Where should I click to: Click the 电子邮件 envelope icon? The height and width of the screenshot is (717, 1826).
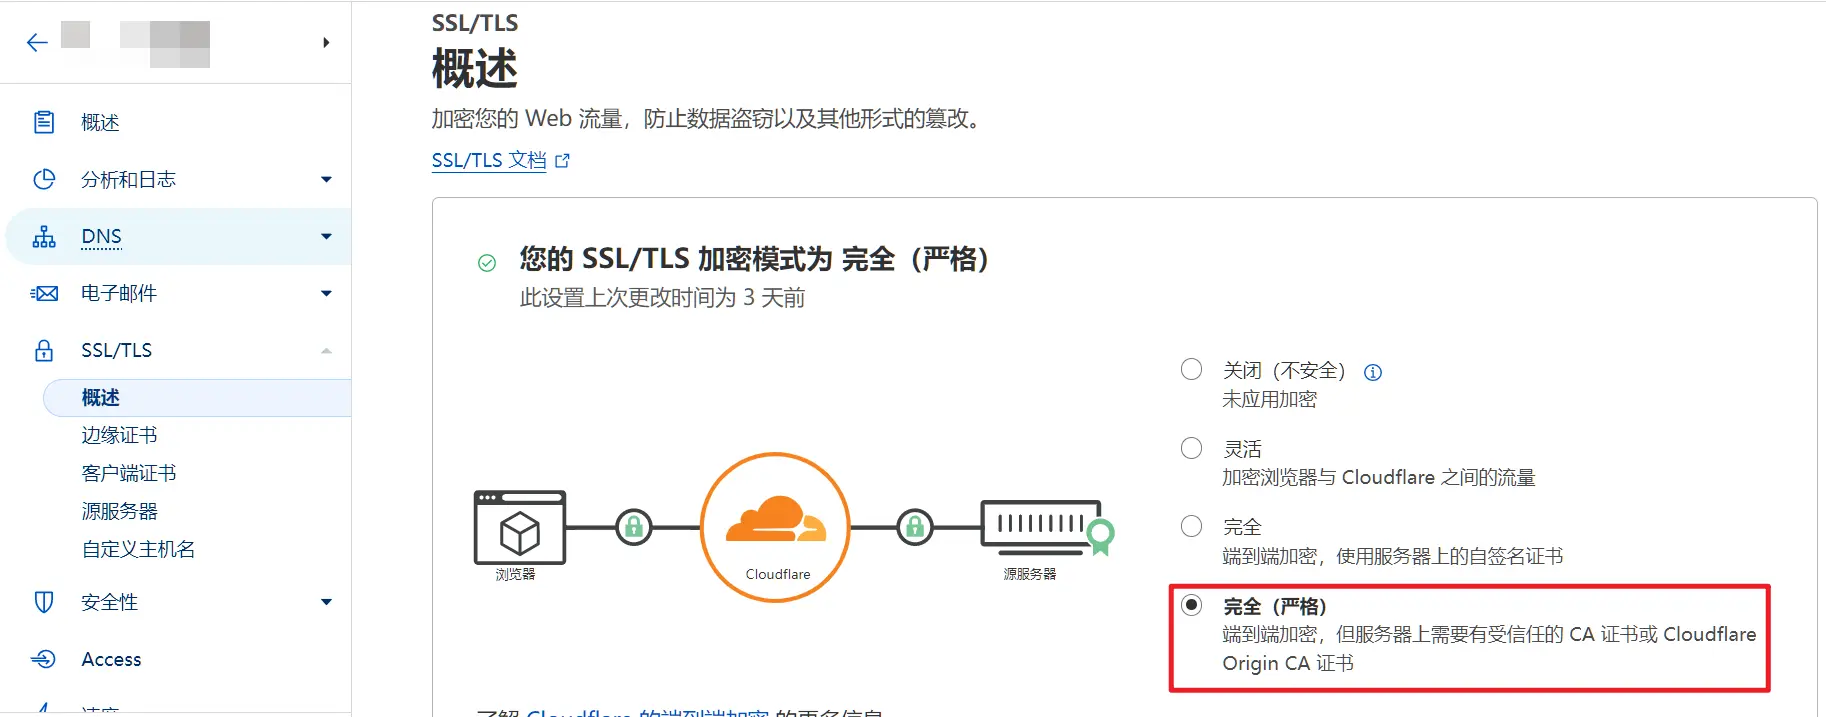click(44, 293)
